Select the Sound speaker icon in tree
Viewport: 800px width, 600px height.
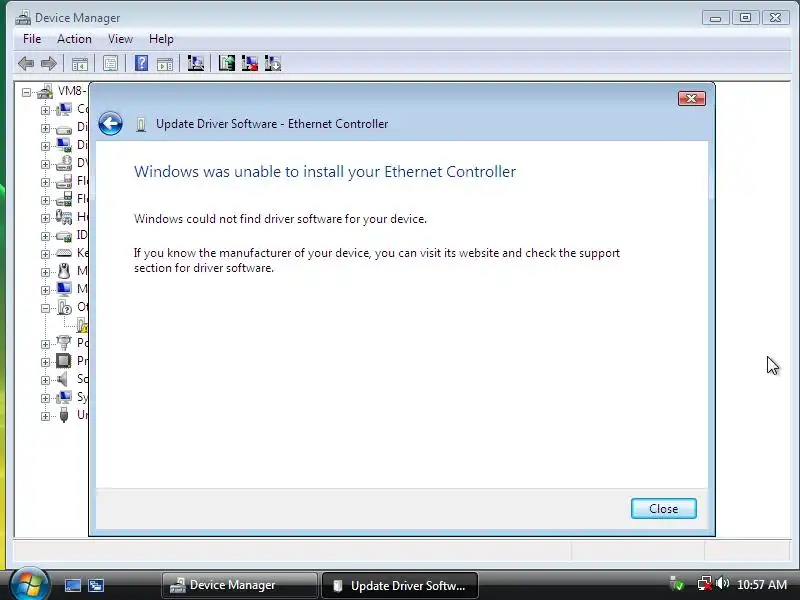(63, 379)
